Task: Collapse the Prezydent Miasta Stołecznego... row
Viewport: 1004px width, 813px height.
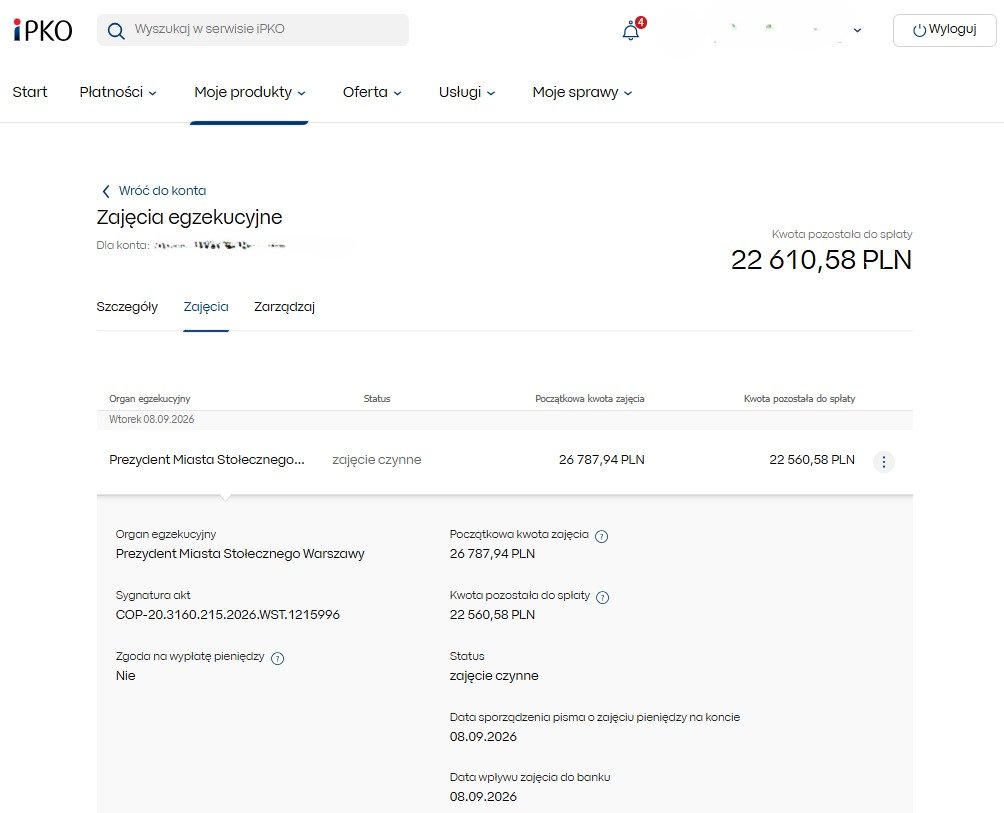Action: pos(207,460)
